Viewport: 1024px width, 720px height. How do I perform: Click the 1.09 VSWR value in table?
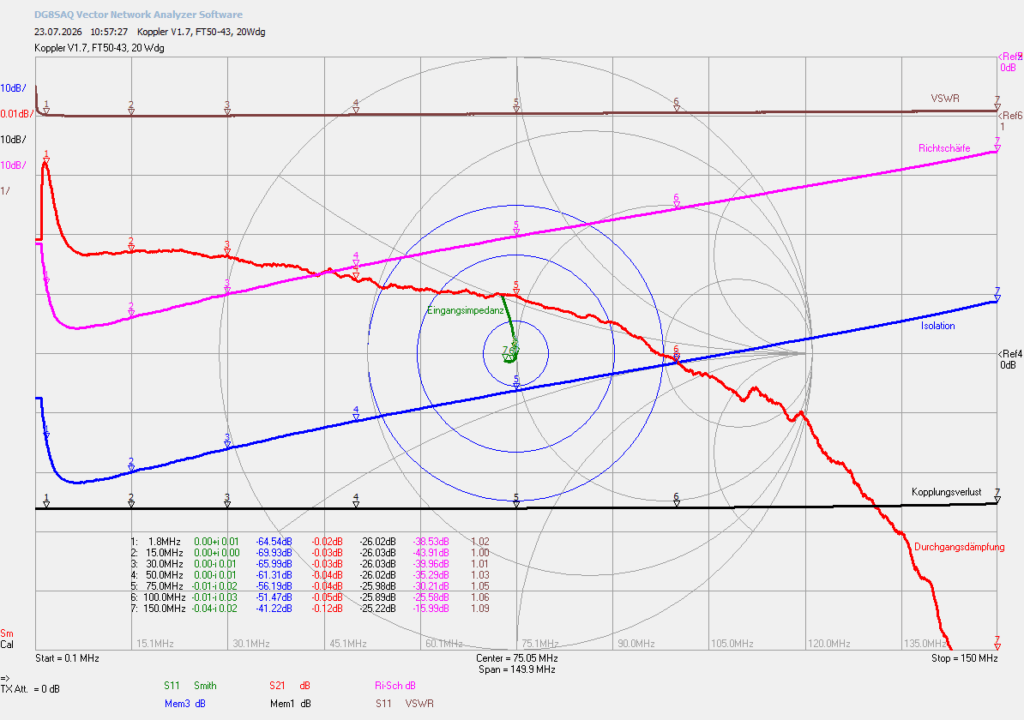pyautogui.click(x=480, y=608)
